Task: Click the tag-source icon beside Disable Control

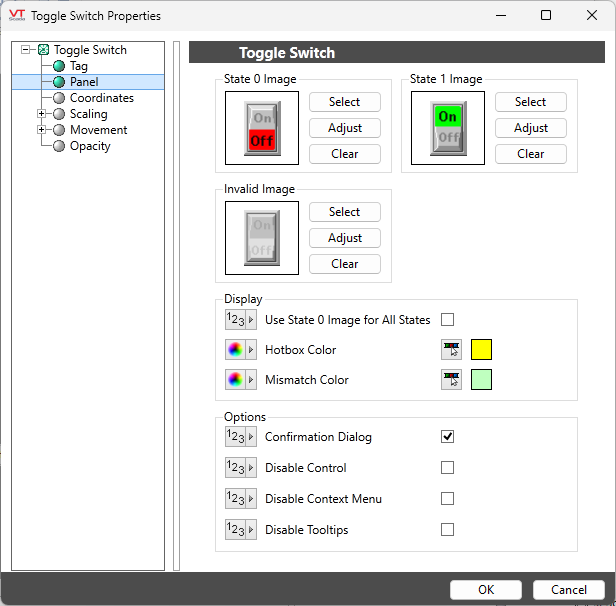Action: click(241, 468)
